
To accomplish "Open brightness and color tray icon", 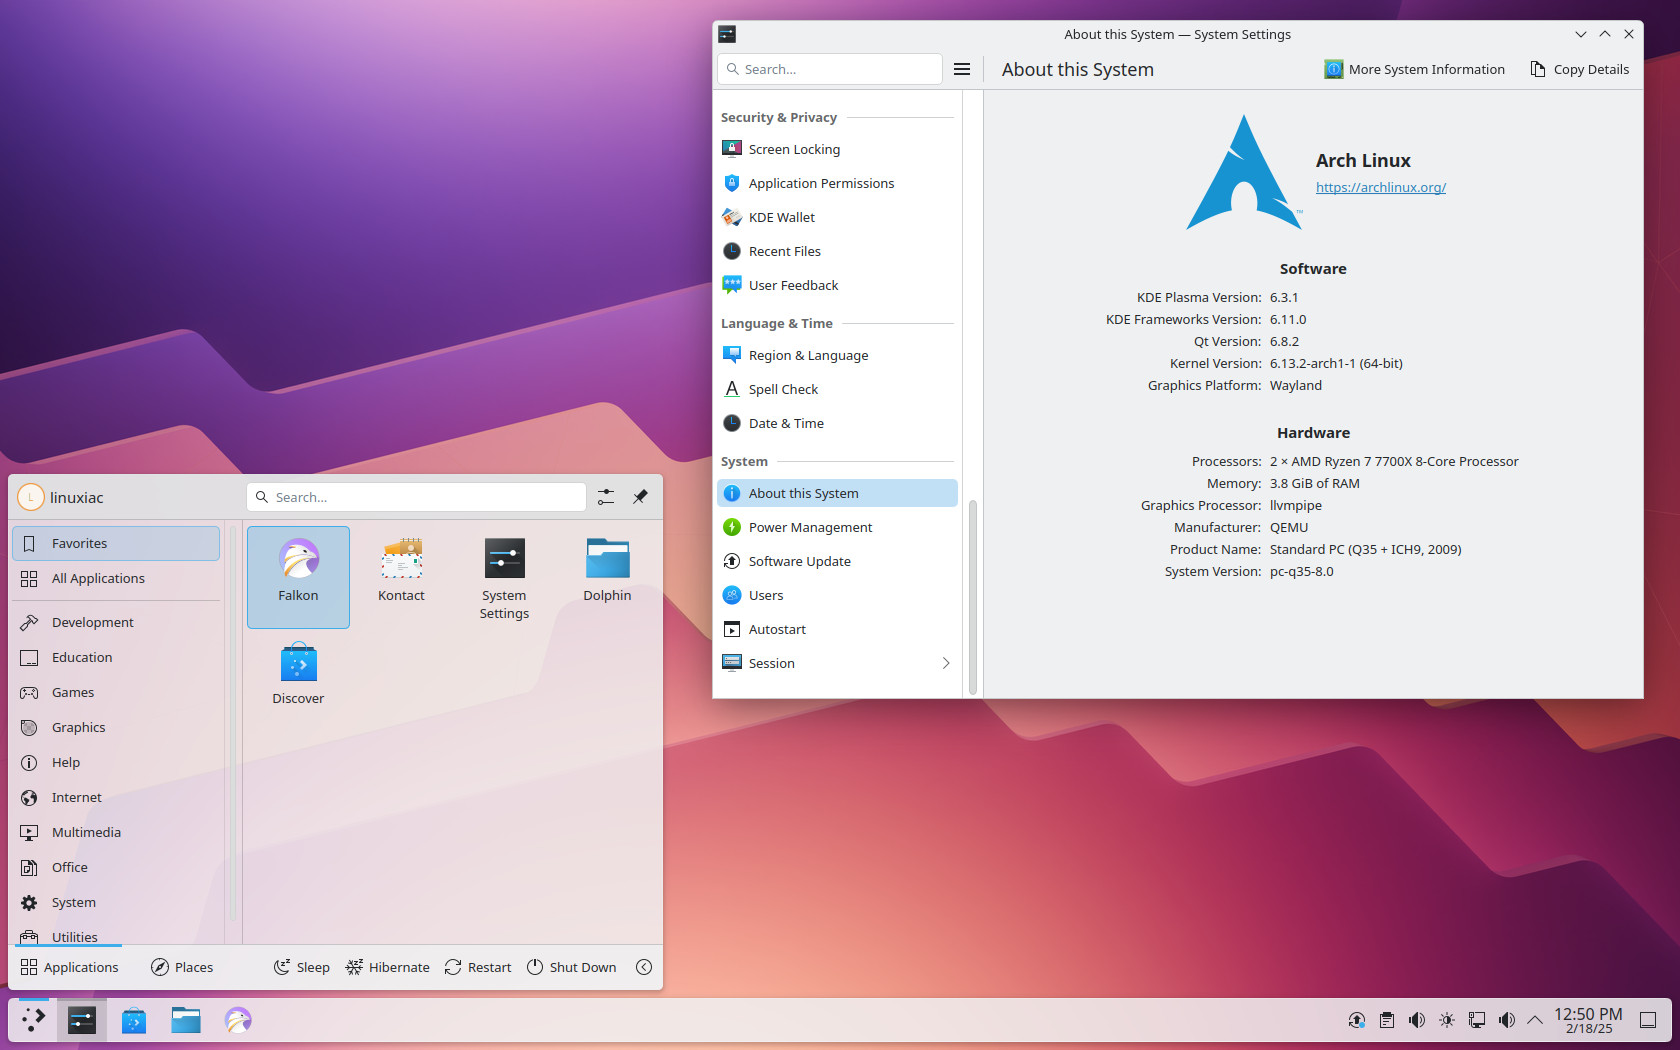I will (1447, 1020).
